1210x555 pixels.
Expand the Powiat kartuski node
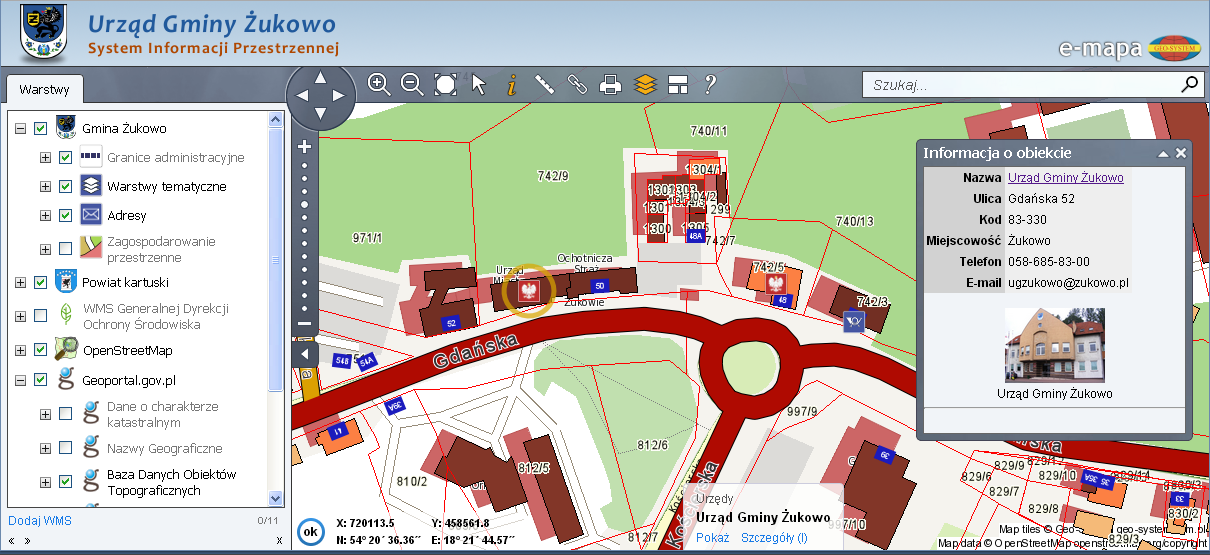pos(20,283)
